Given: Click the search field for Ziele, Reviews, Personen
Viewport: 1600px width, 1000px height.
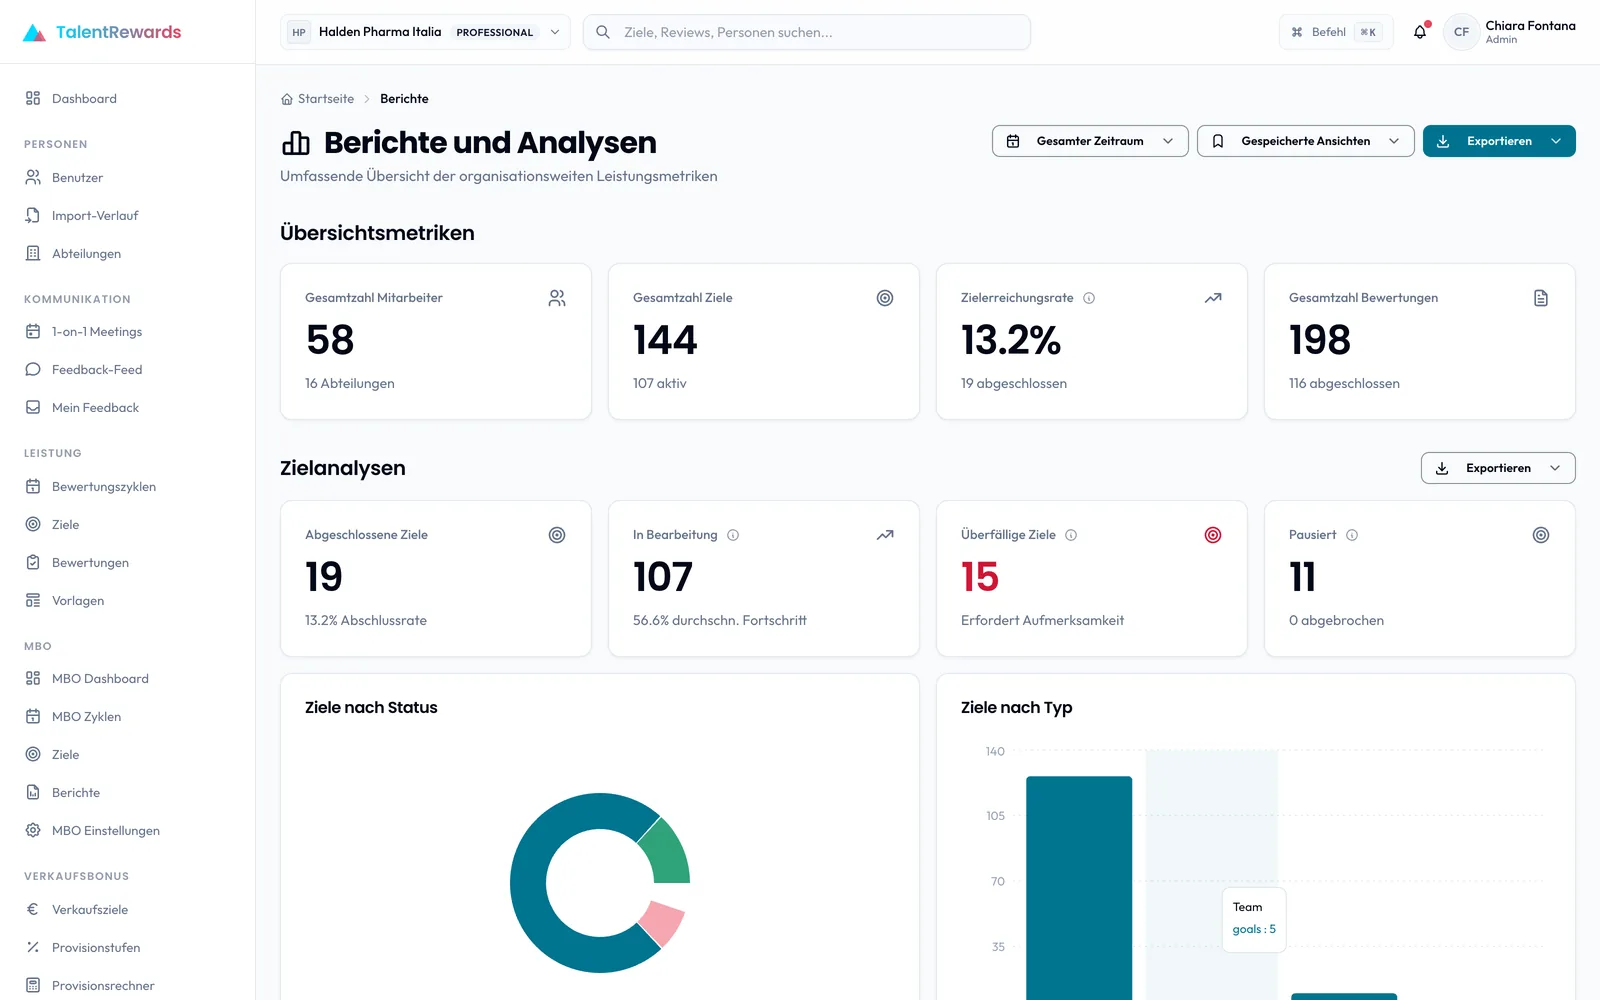Looking at the screenshot, I should click(x=807, y=32).
